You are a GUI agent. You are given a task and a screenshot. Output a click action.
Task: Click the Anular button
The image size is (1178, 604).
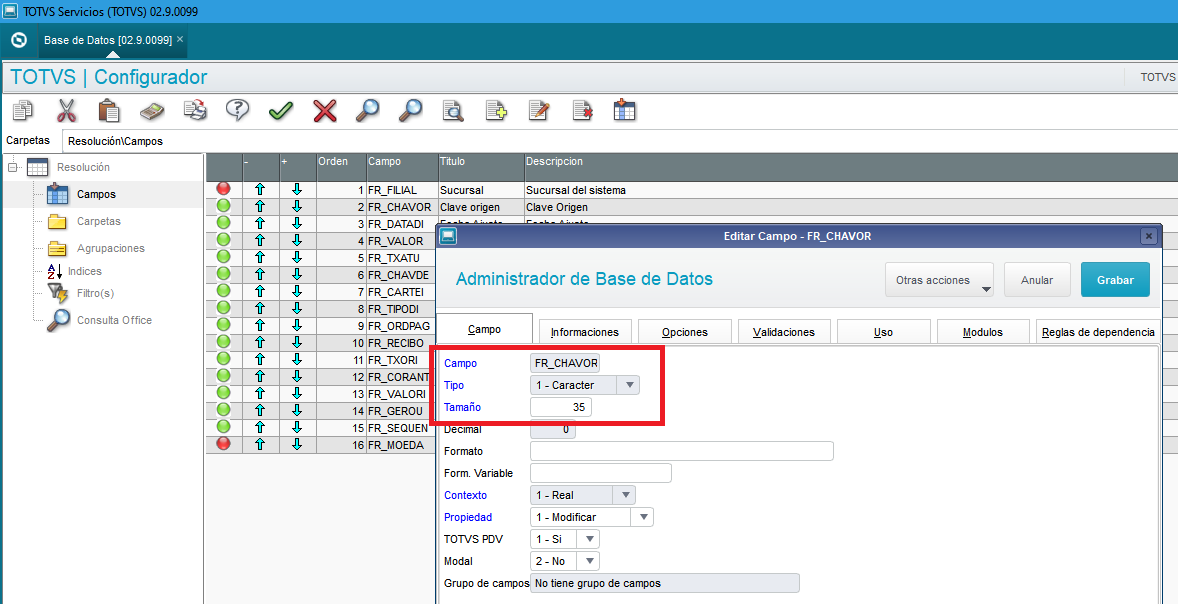[1037, 279]
